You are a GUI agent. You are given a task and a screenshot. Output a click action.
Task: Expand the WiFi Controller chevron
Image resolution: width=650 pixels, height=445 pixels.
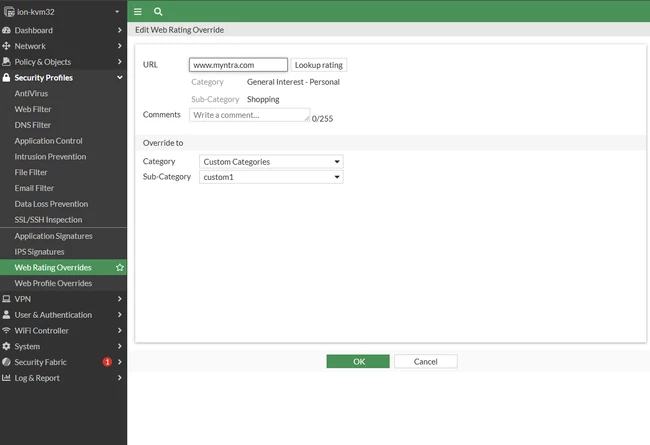[119, 331]
